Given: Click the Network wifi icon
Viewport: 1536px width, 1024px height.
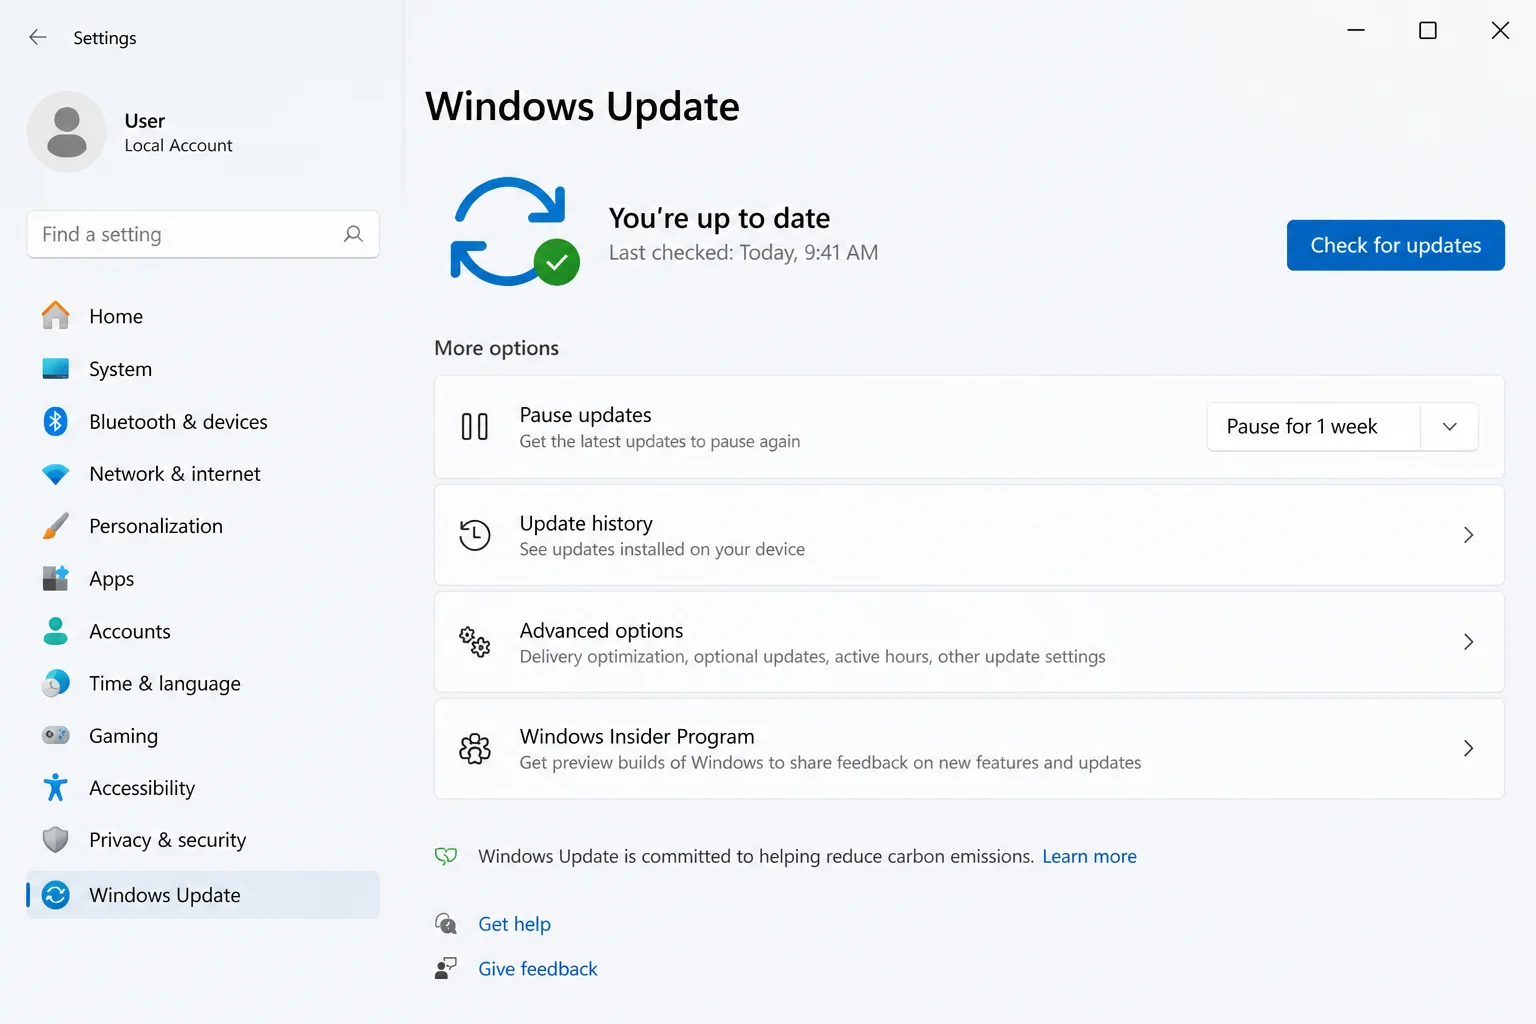Looking at the screenshot, I should tap(56, 474).
